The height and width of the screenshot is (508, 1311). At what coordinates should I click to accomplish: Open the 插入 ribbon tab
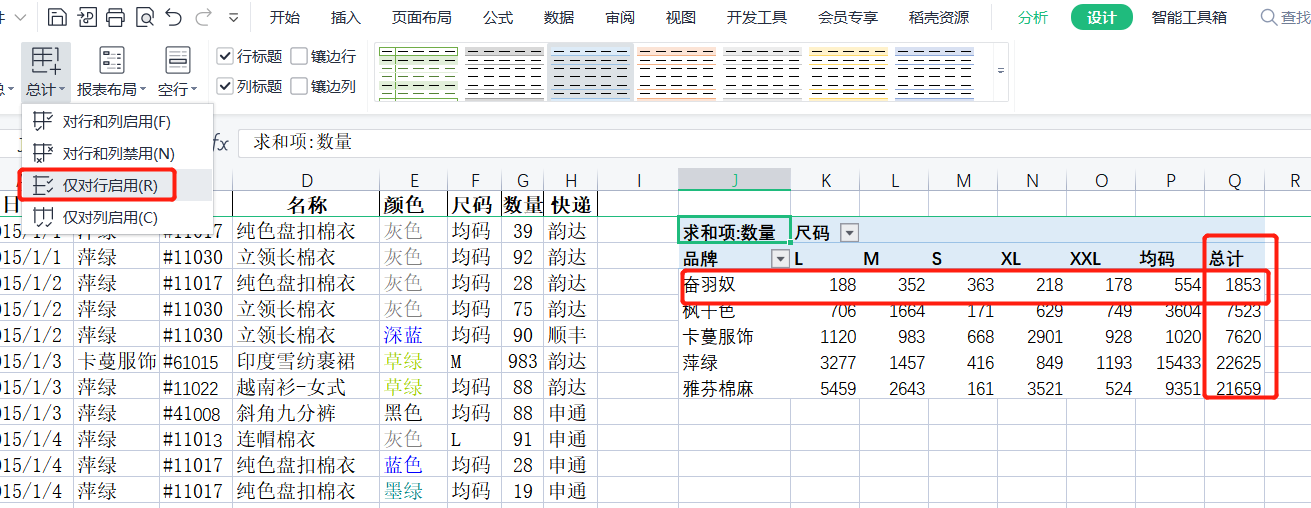point(346,18)
